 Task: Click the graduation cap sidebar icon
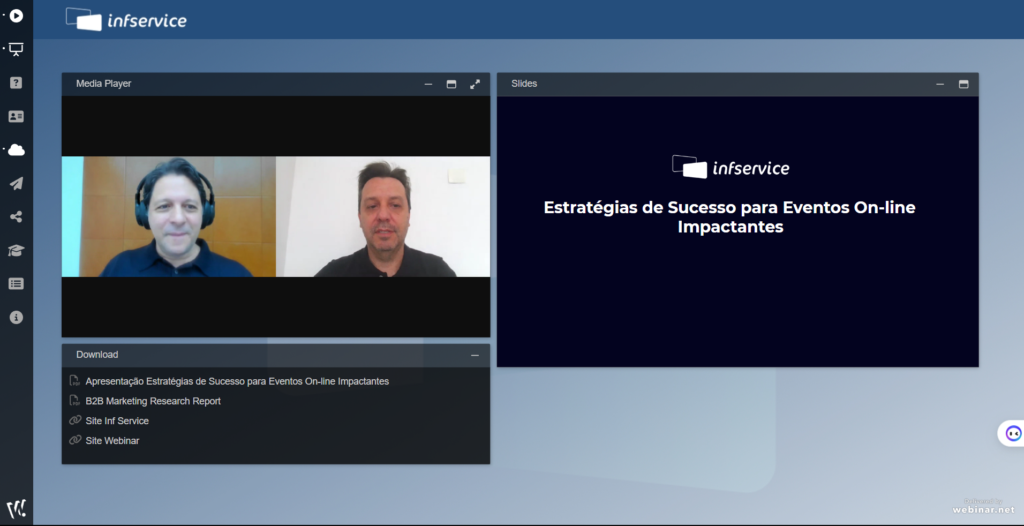pos(16,250)
